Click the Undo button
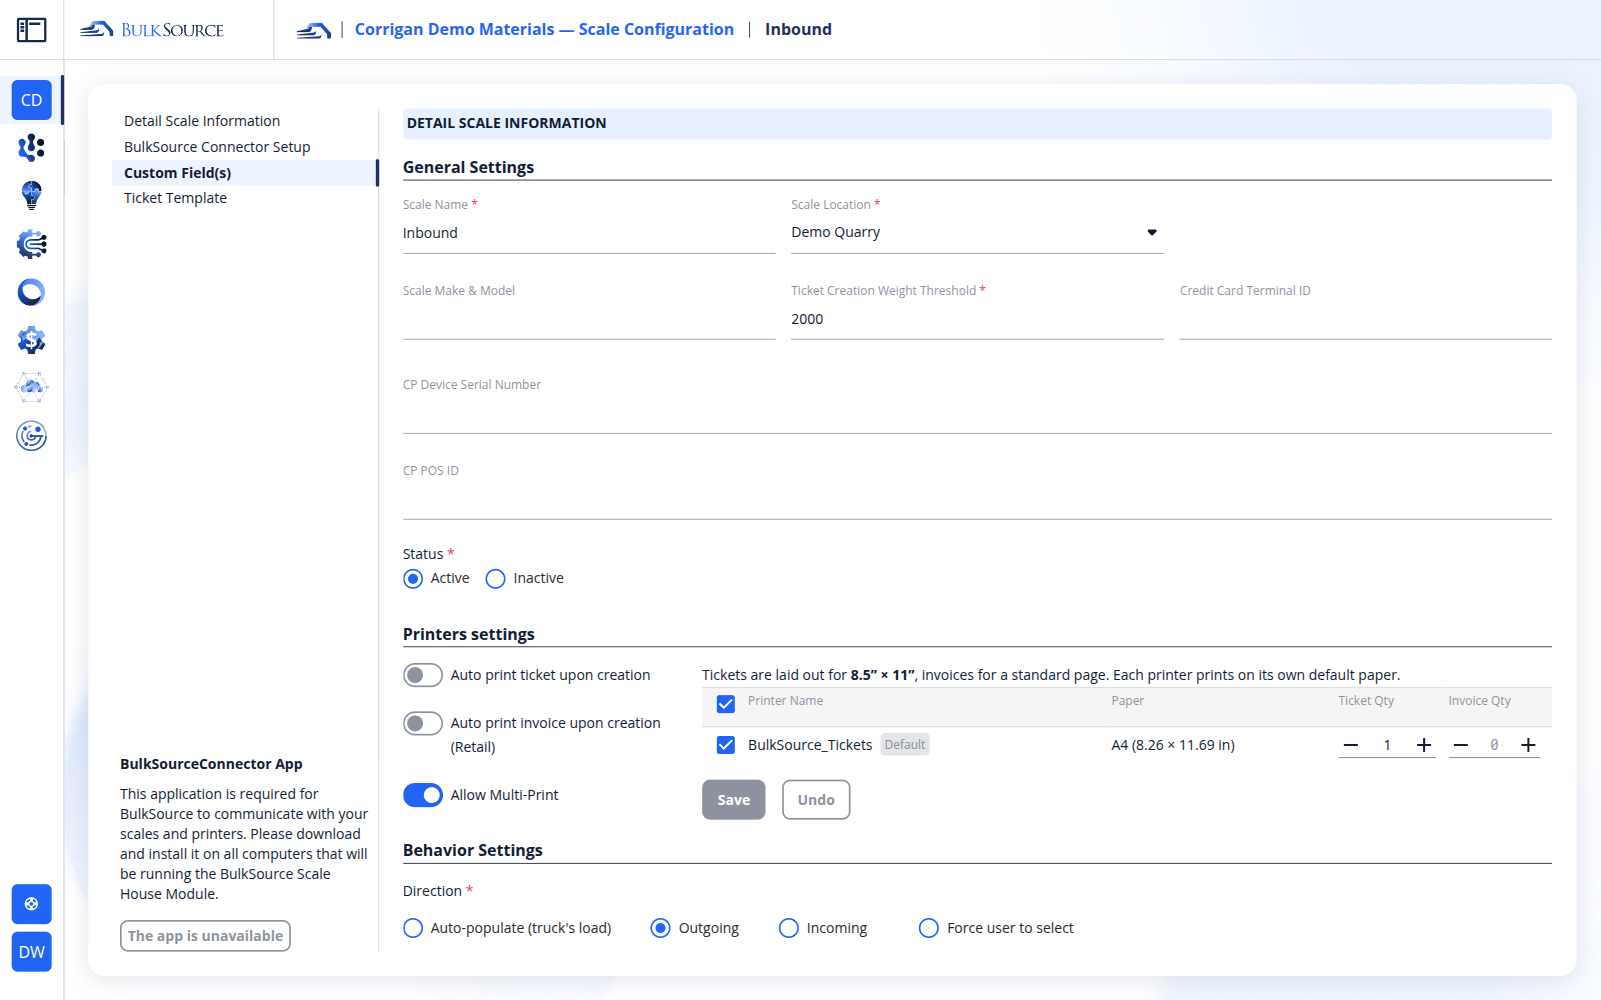This screenshot has width=1601, height=1000. pos(816,800)
